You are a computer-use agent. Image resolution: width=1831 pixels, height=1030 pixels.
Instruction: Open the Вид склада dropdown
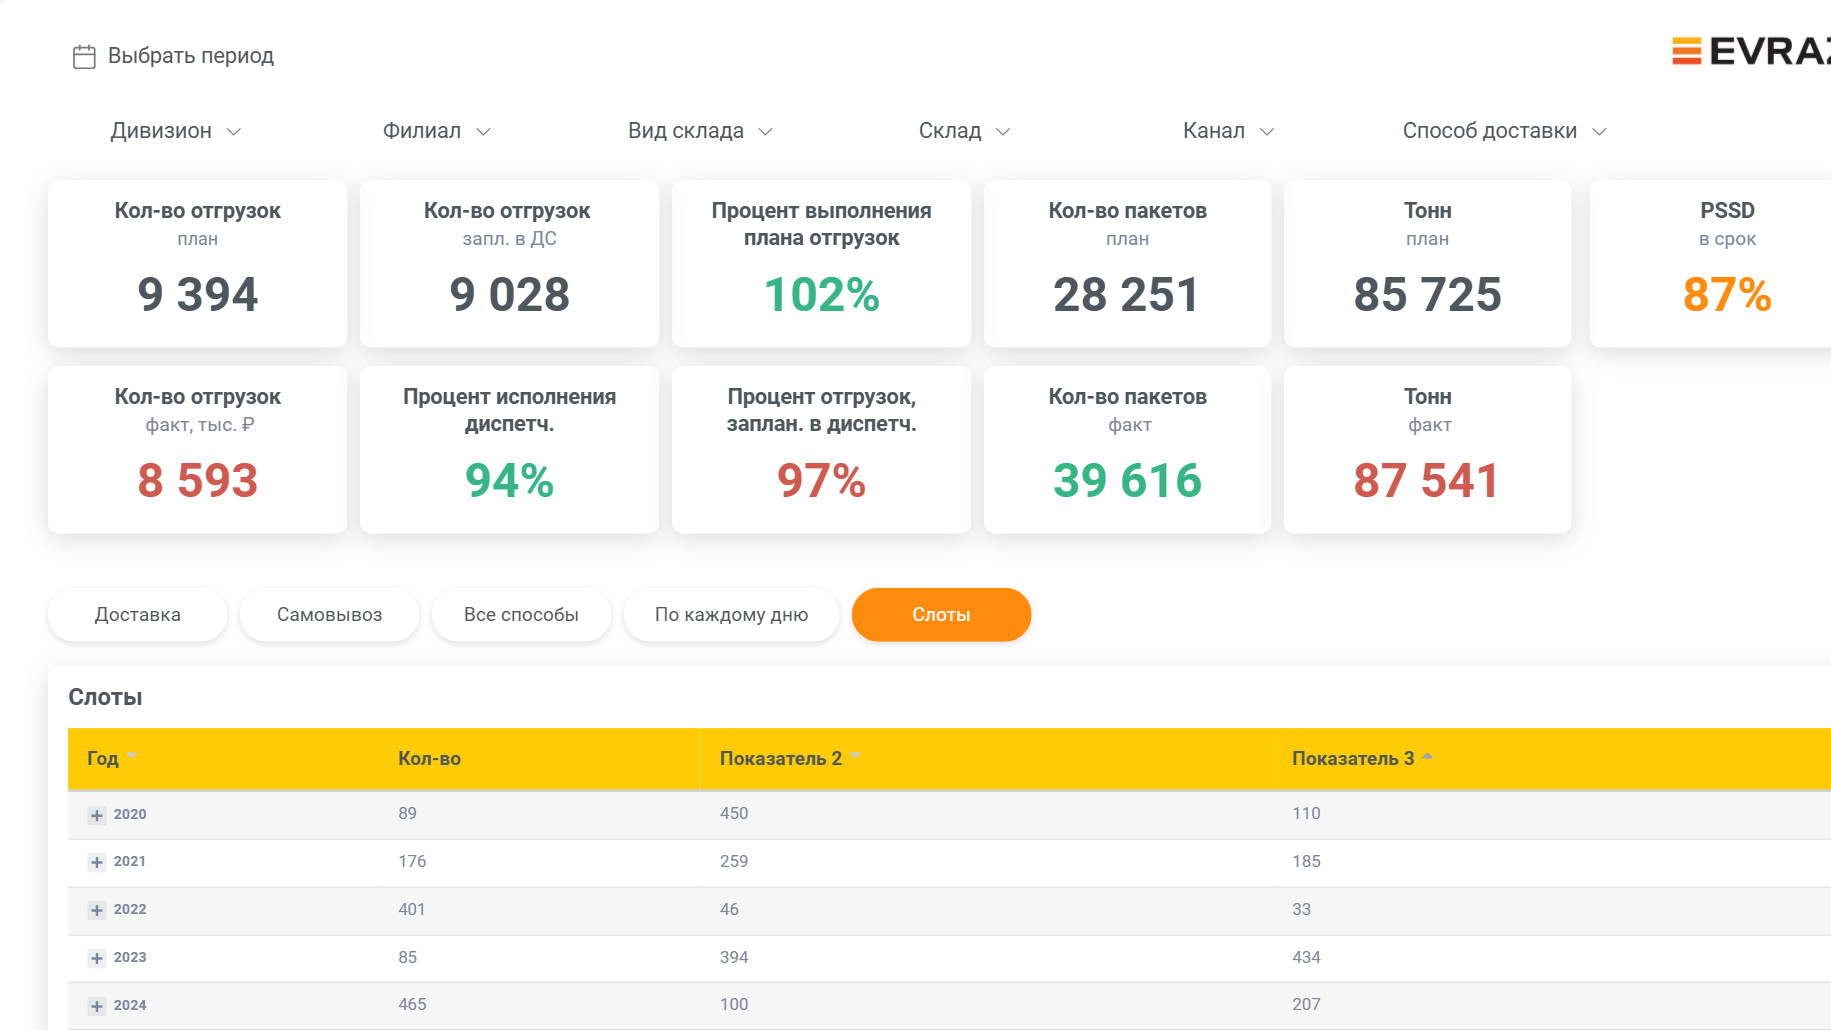click(x=700, y=131)
